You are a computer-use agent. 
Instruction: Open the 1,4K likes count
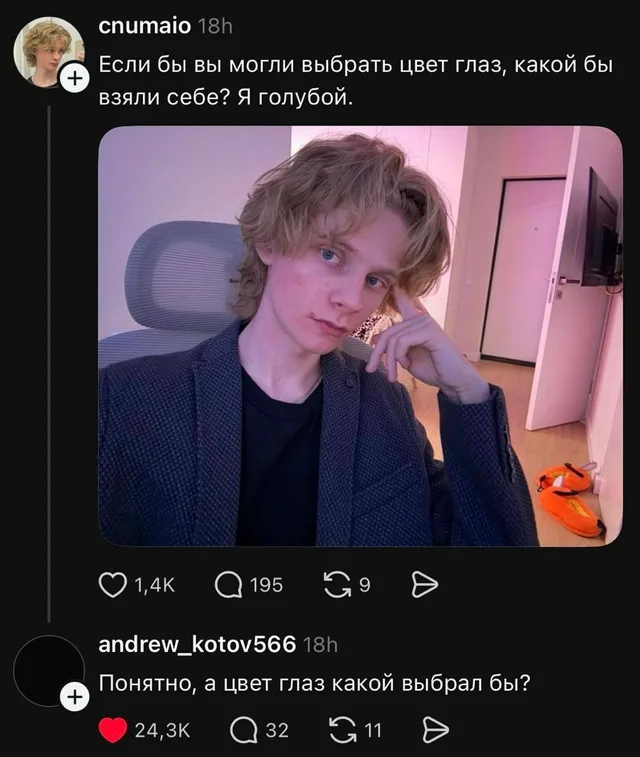154,585
